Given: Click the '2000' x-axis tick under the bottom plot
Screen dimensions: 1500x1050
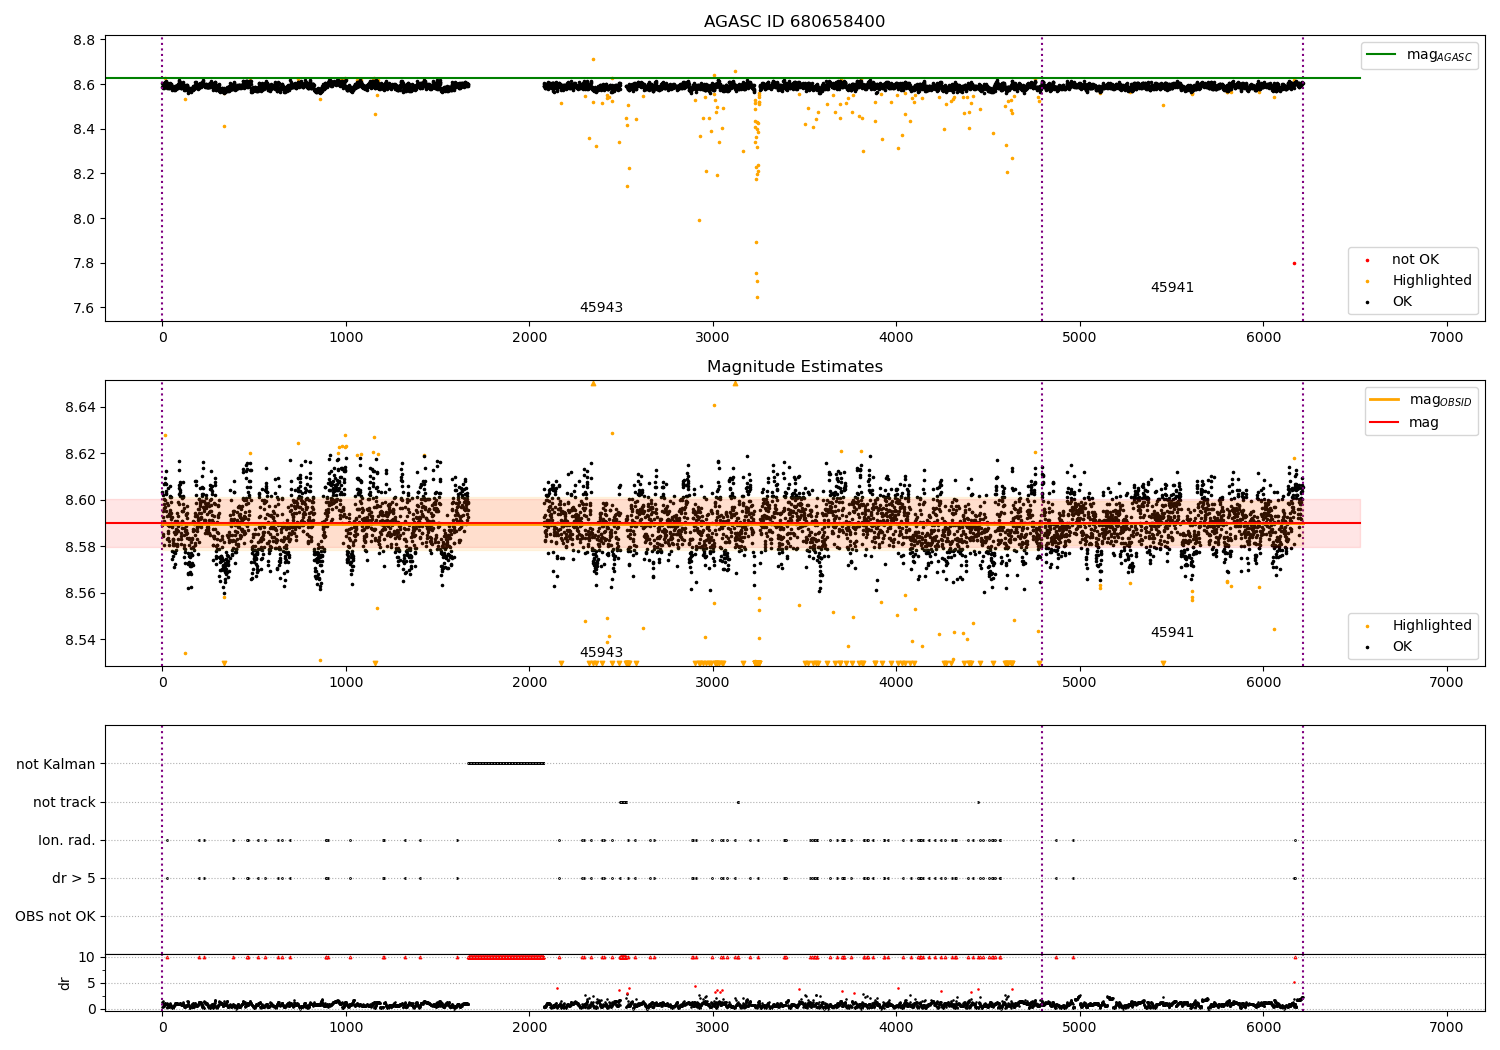Looking at the screenshot, I should [529, 1026].
